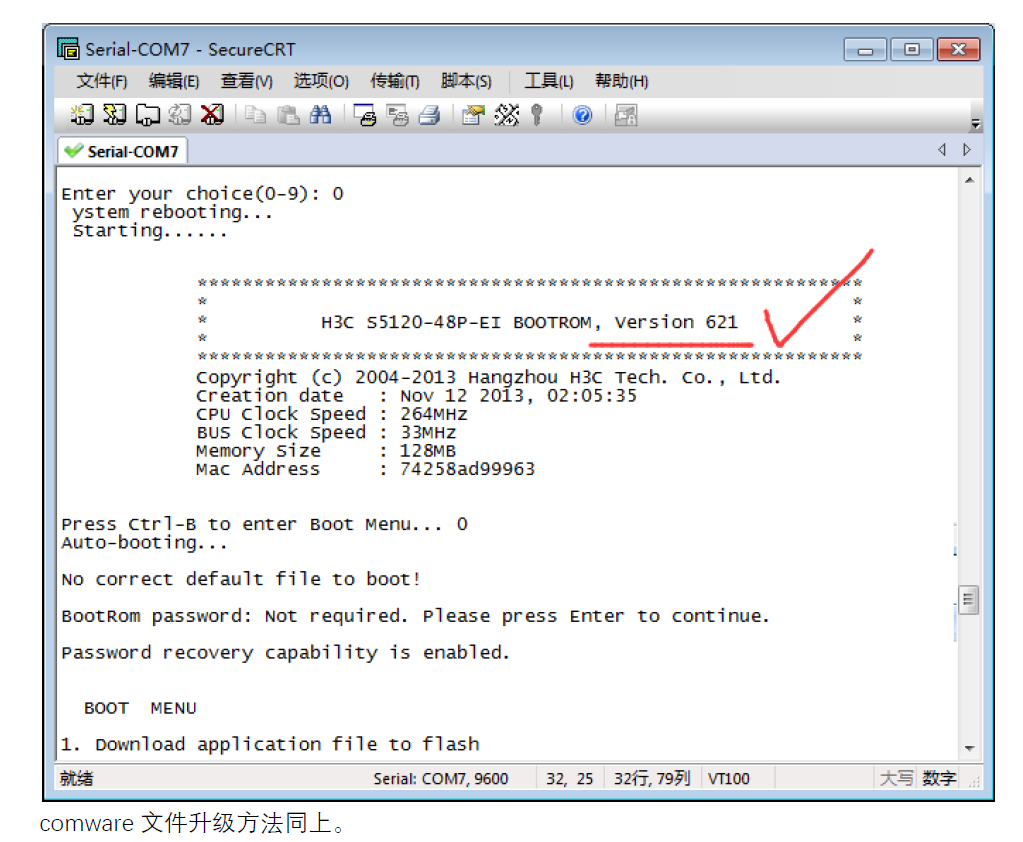Open the 查看(V) menu

247,81
